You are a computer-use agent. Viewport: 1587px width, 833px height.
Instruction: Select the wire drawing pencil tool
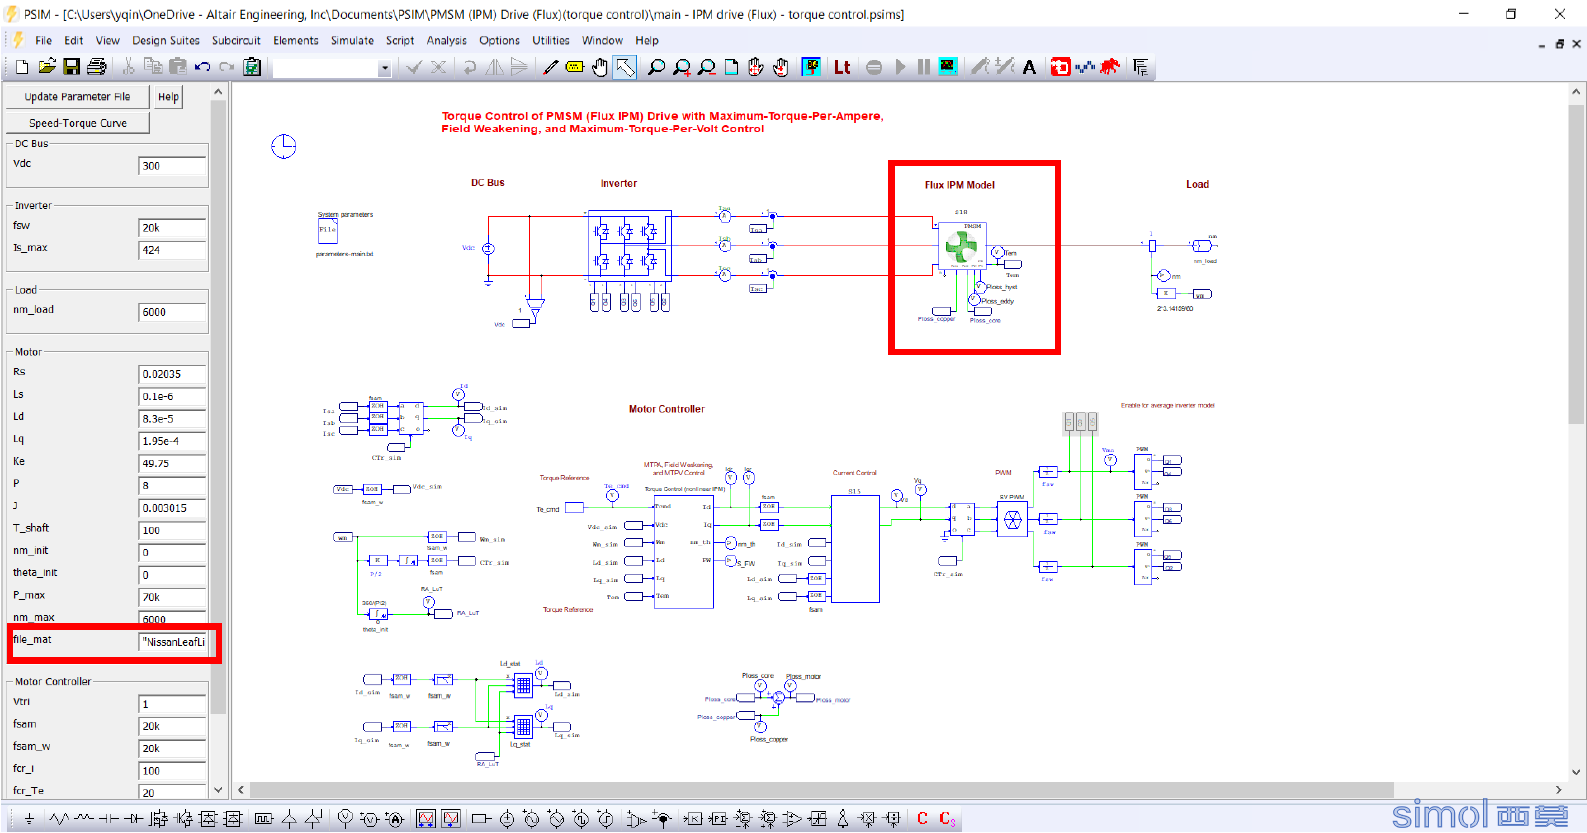pos(550,67)
